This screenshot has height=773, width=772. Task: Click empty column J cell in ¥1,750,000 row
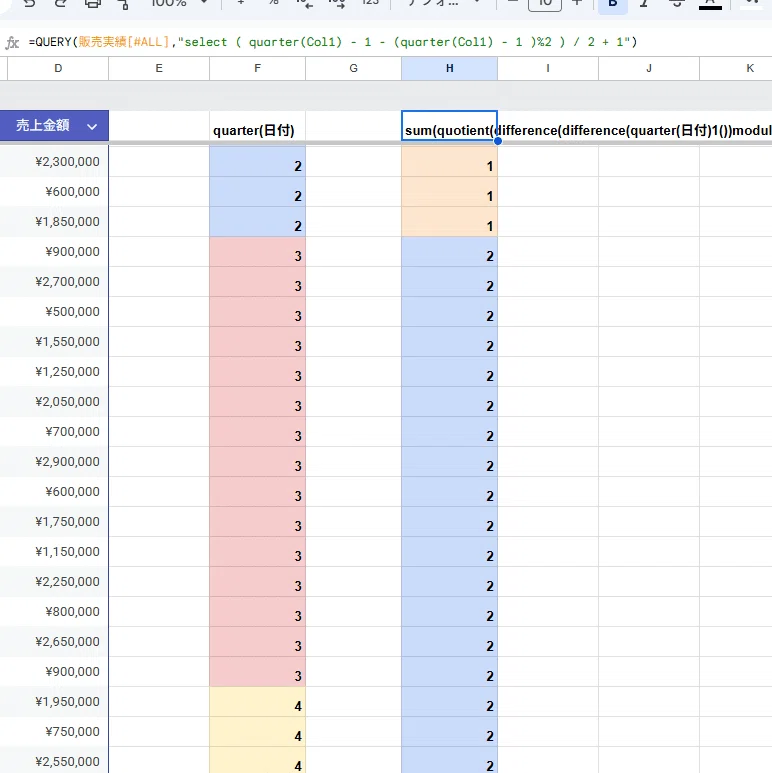coord(649,522)
